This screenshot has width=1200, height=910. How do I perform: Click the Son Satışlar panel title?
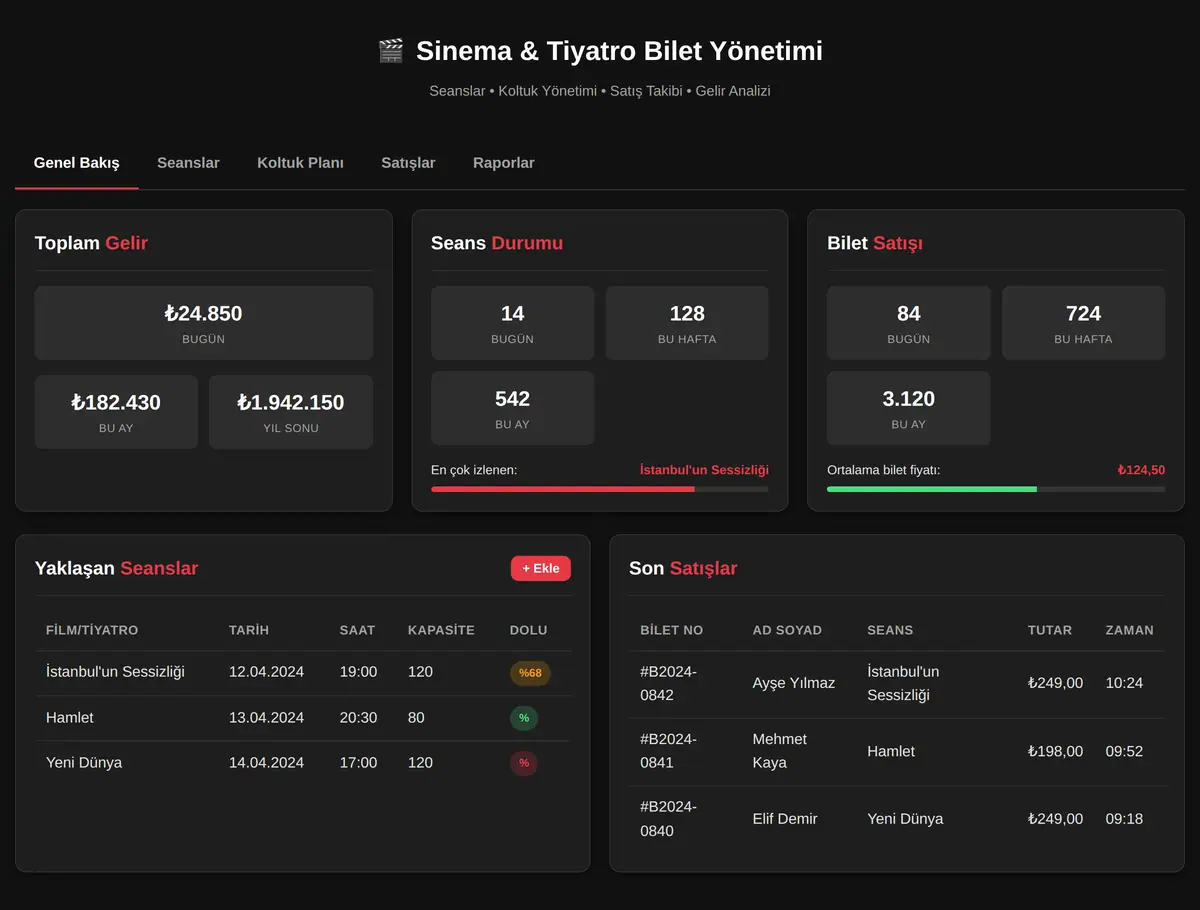click(x=683, y=568)
